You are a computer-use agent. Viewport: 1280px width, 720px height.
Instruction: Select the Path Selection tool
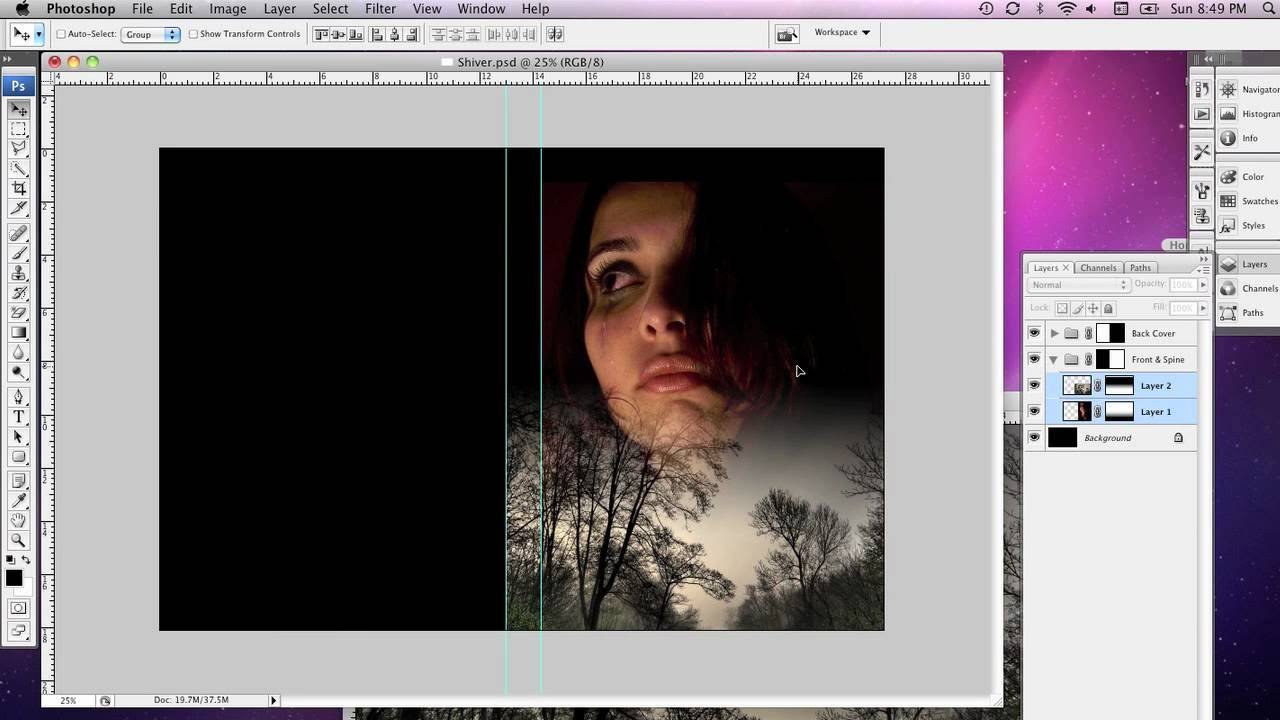click(18, 437)
